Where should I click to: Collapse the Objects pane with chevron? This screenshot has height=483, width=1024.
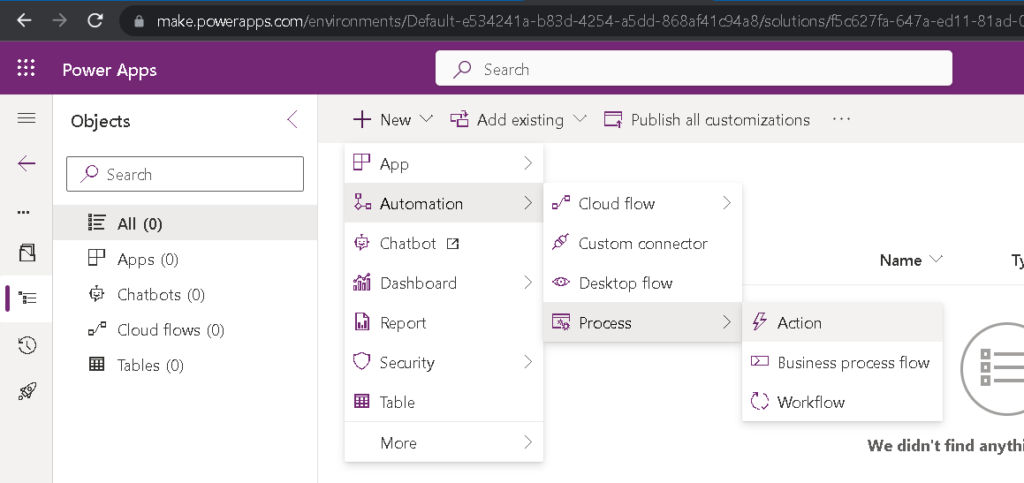click(x=292, y=120)
